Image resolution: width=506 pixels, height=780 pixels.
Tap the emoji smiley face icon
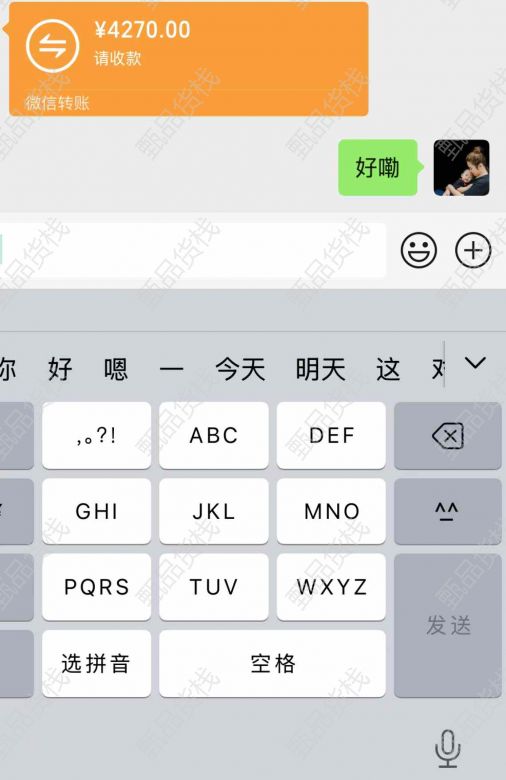(419, 250)
